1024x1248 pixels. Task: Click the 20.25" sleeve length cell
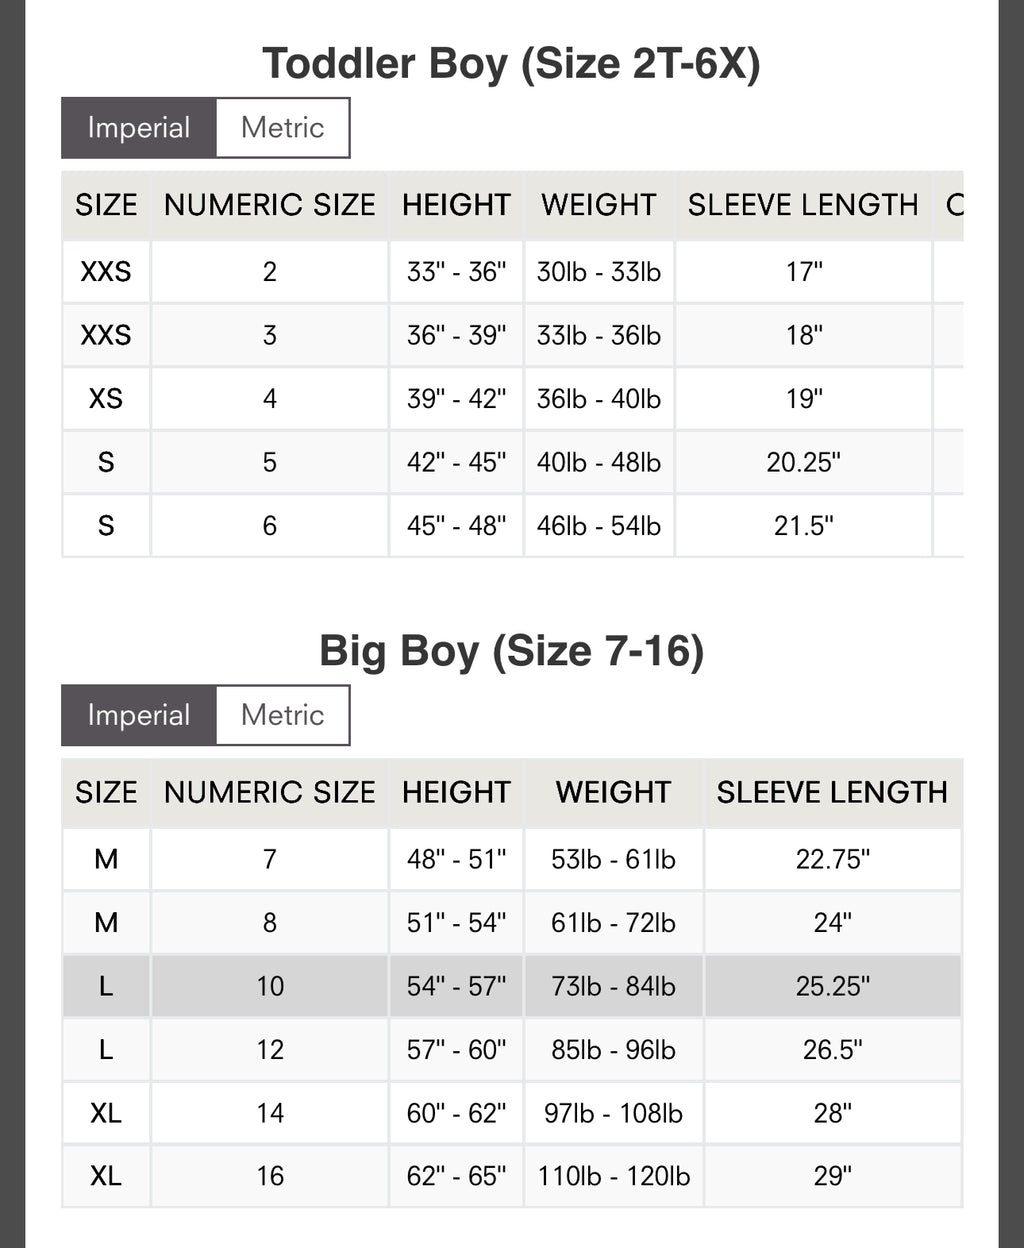click(803, 462)
